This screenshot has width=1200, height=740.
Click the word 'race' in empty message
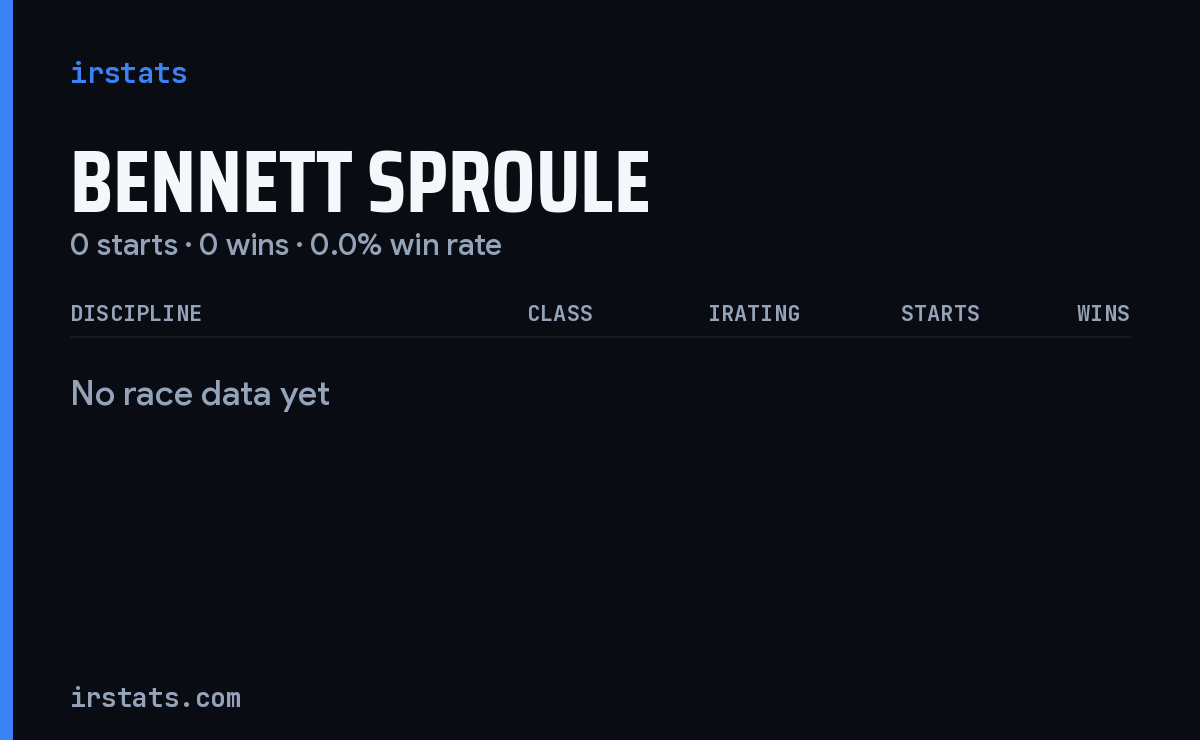(x=158, y=394)
